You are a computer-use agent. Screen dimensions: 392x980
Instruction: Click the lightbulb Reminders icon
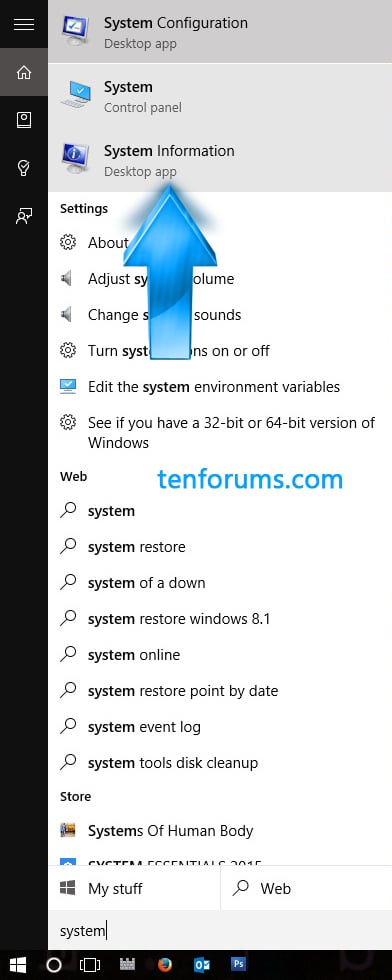click(24, 168)
